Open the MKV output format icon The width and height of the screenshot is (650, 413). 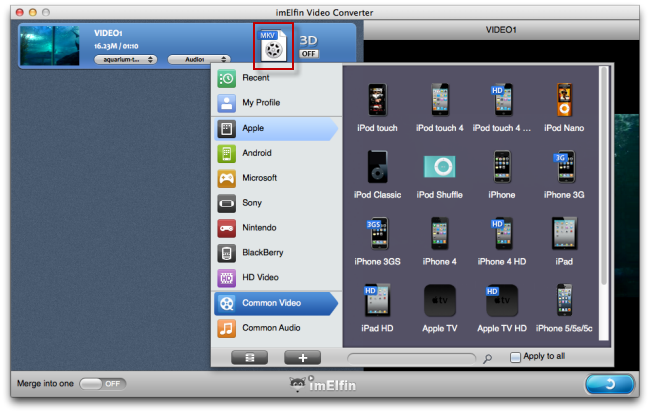(273, 46)
